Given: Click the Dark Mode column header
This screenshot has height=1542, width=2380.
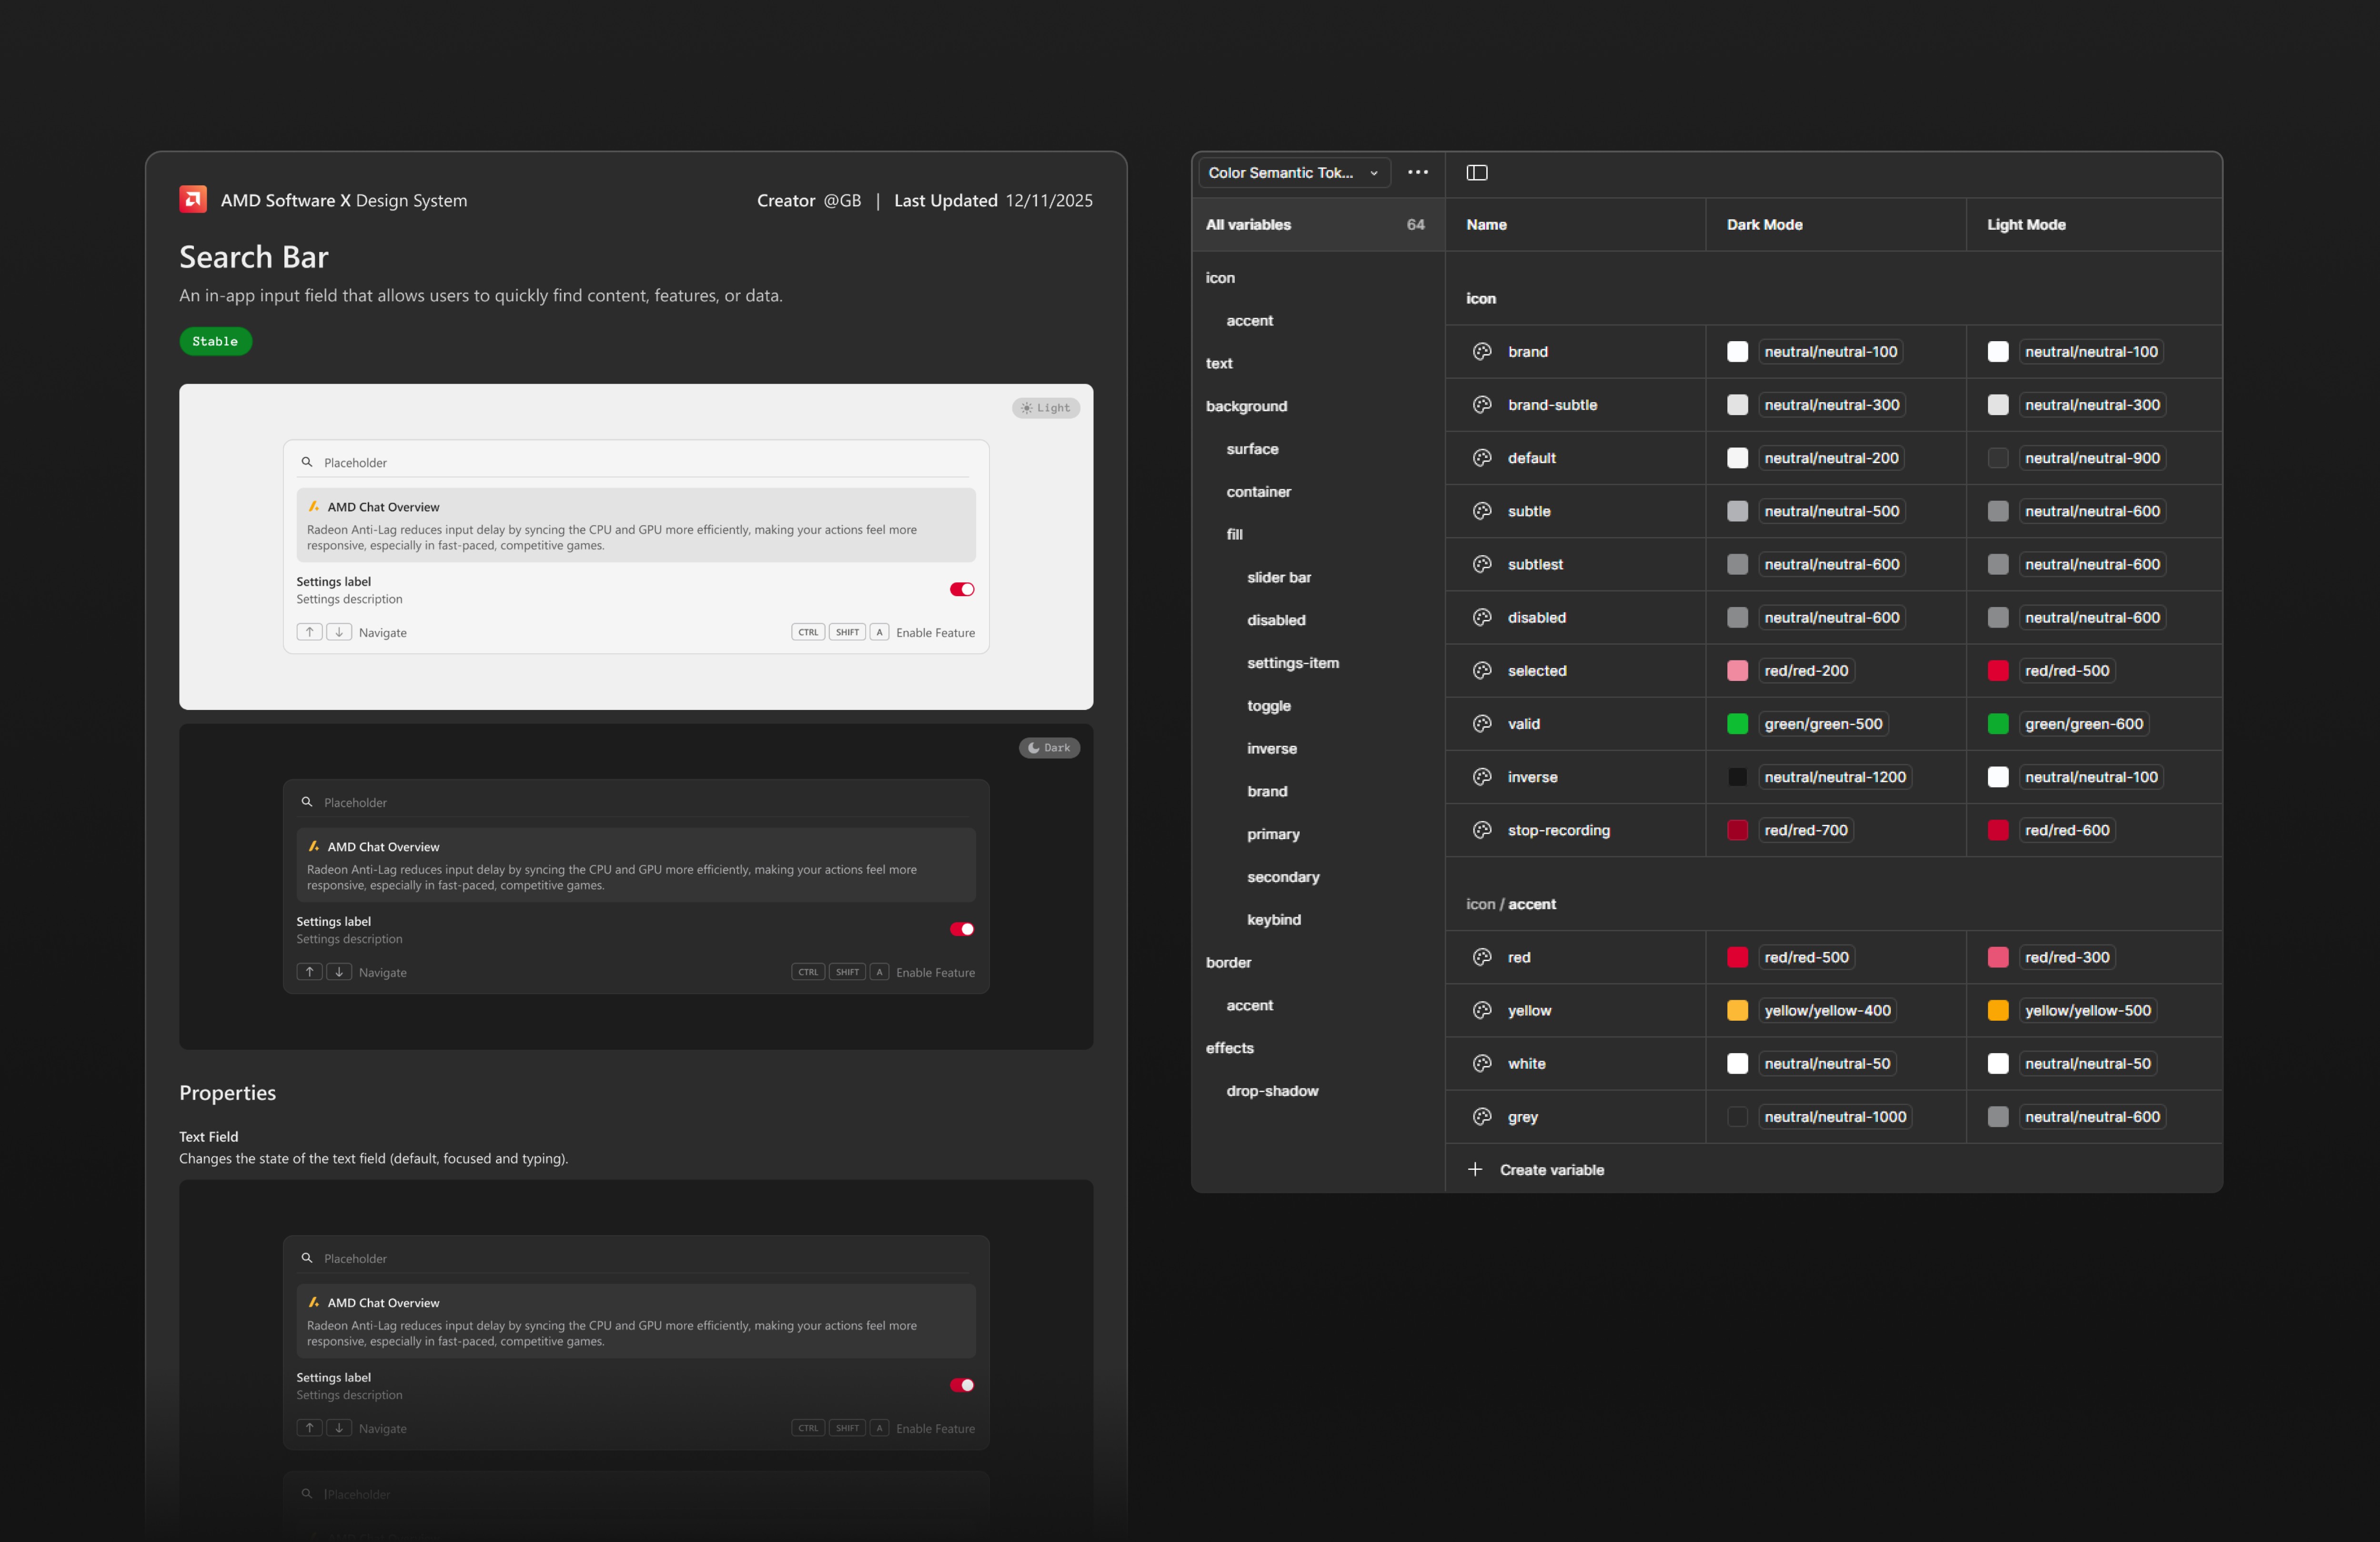Looking at the screenshot, I should click(x=1764, y=224).
